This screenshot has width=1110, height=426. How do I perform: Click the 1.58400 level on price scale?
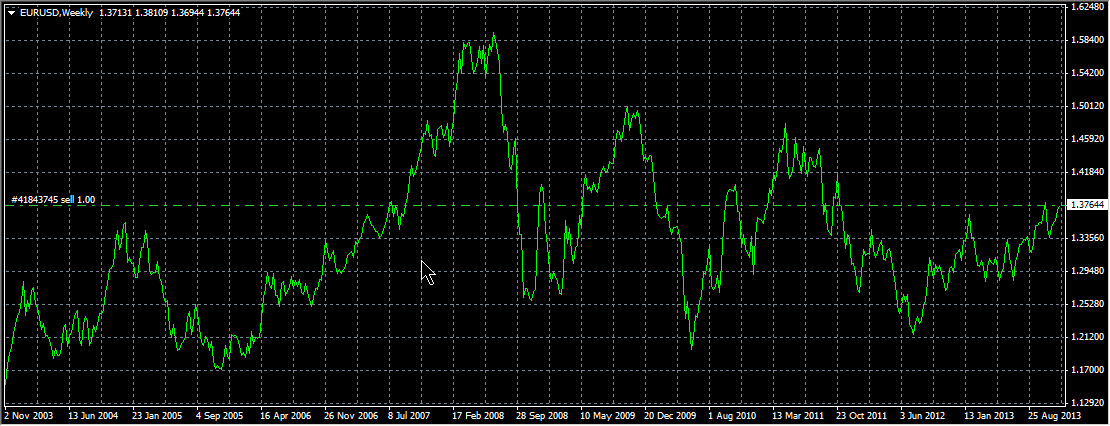1085,40
